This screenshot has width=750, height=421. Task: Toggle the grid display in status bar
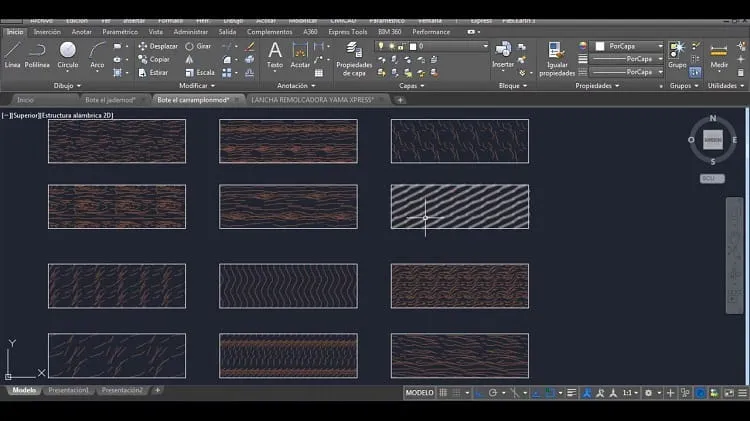(x=443, y=393)
